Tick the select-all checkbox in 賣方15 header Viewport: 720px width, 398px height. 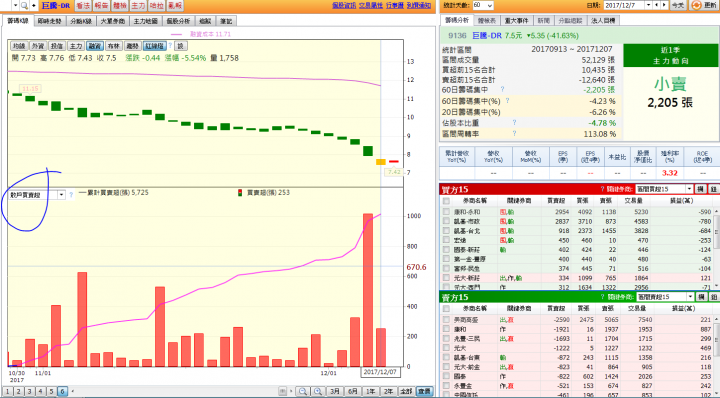[x=446, y=308]
